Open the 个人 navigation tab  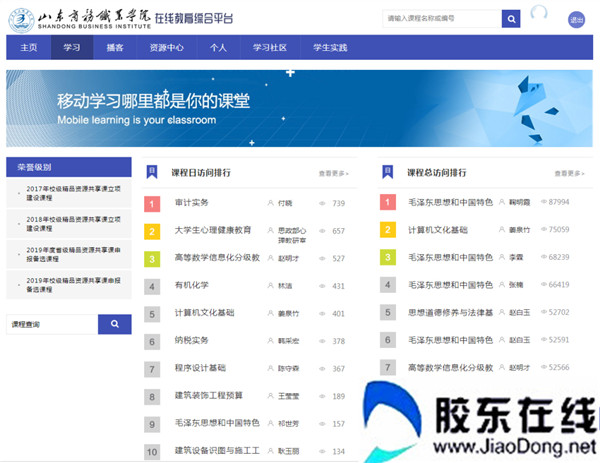(x=218, y=47)
